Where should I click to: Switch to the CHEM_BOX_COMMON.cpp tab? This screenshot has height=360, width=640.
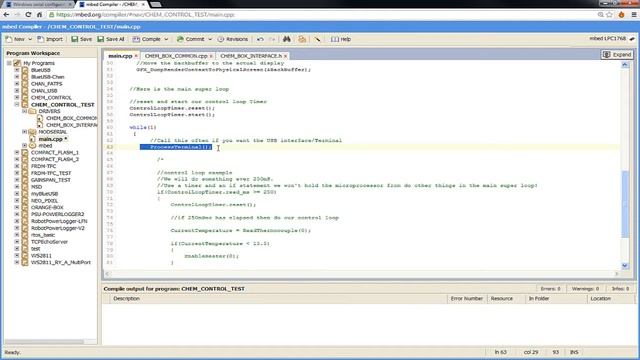(x=176, y=56)
